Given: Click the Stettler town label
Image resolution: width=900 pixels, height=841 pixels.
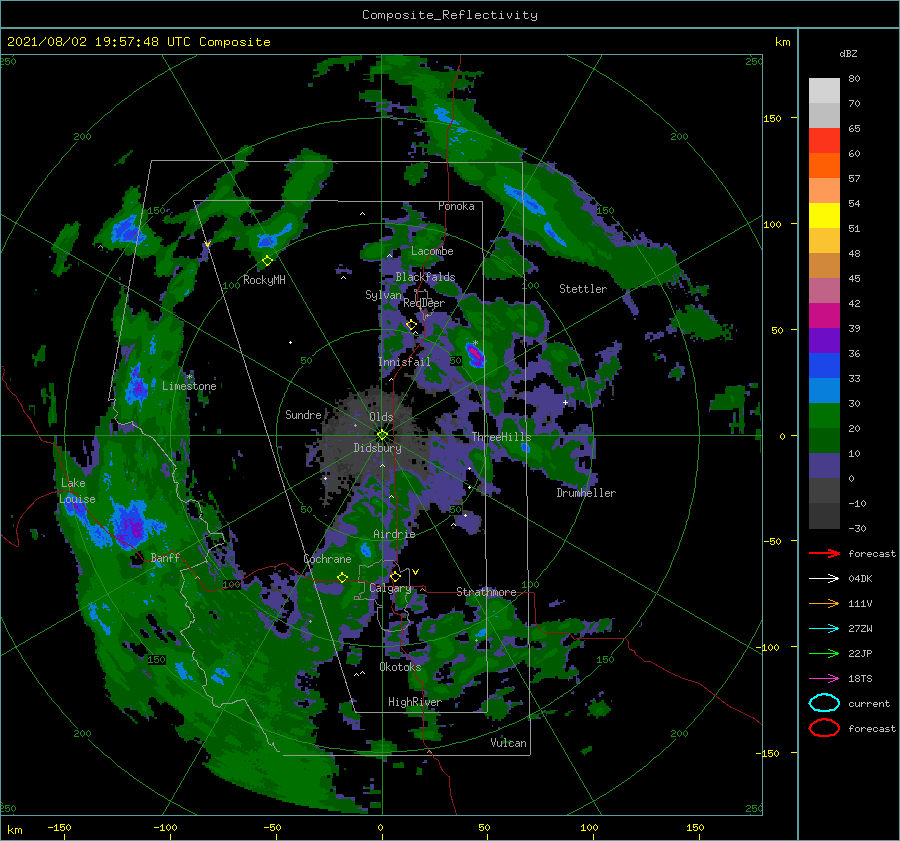Looking at the screenshot, I should [x=583, y=289].
